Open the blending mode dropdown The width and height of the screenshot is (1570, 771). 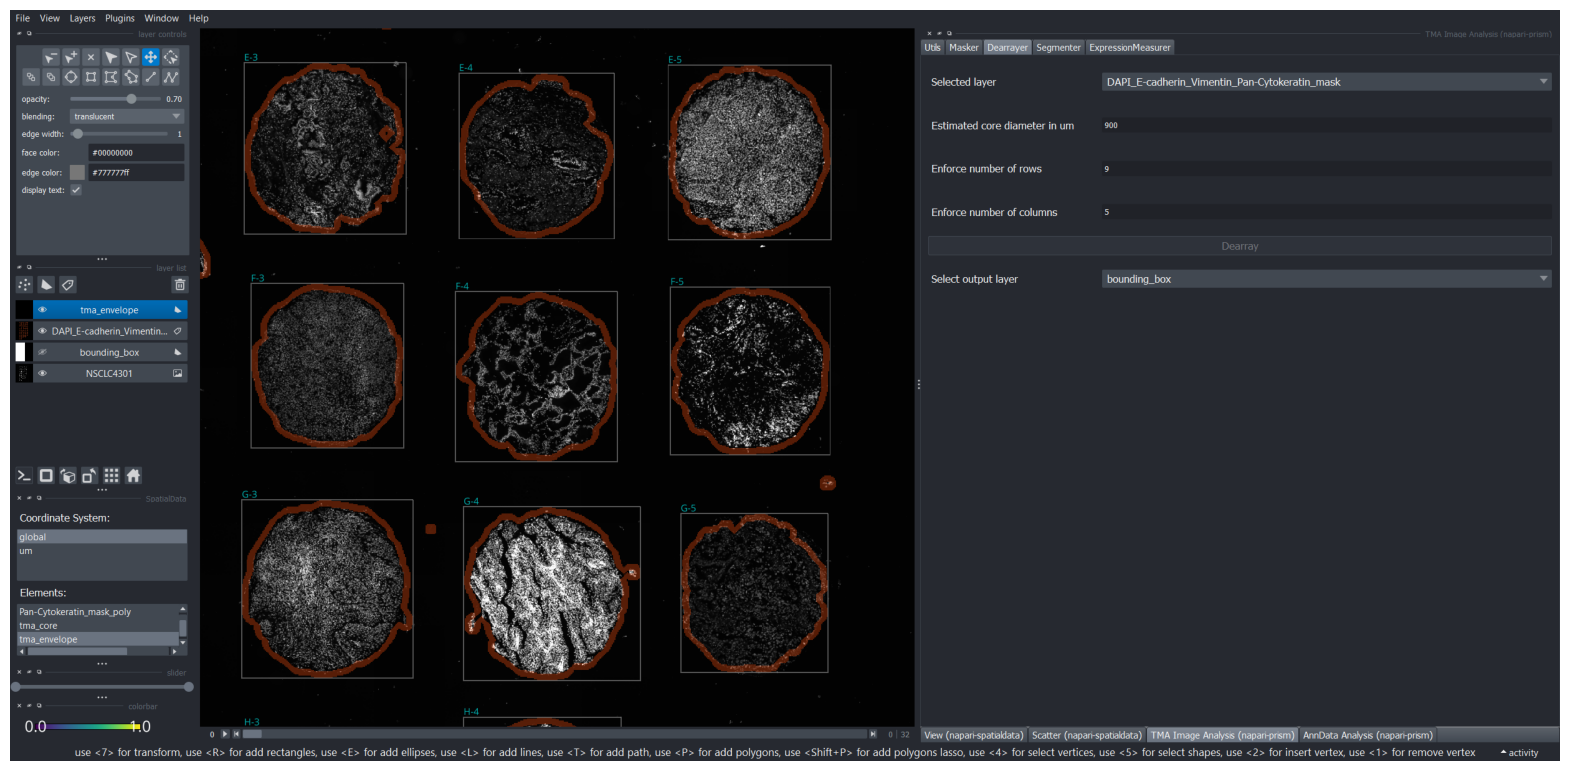tap(127, 116)
